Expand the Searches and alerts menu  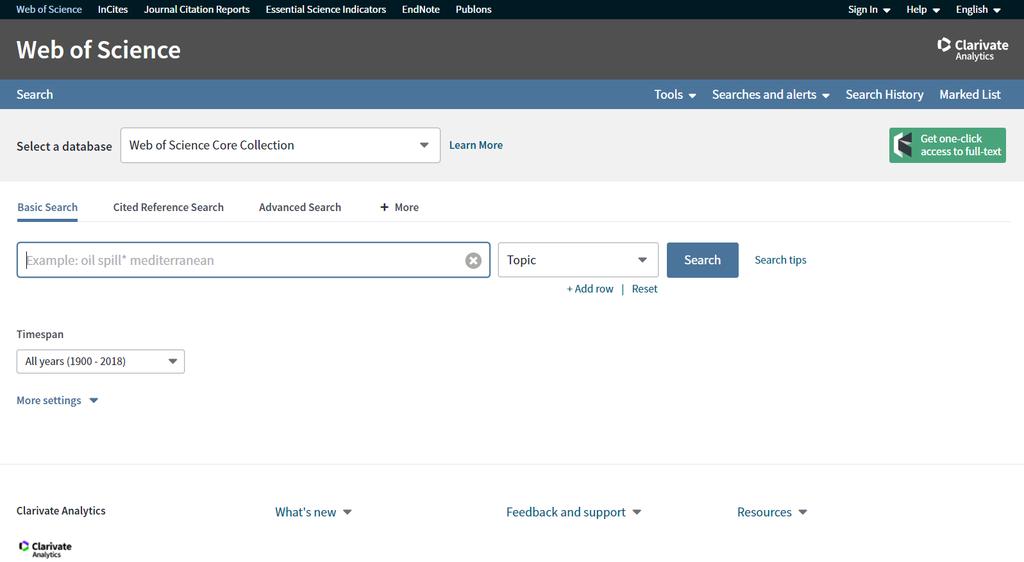771,95
